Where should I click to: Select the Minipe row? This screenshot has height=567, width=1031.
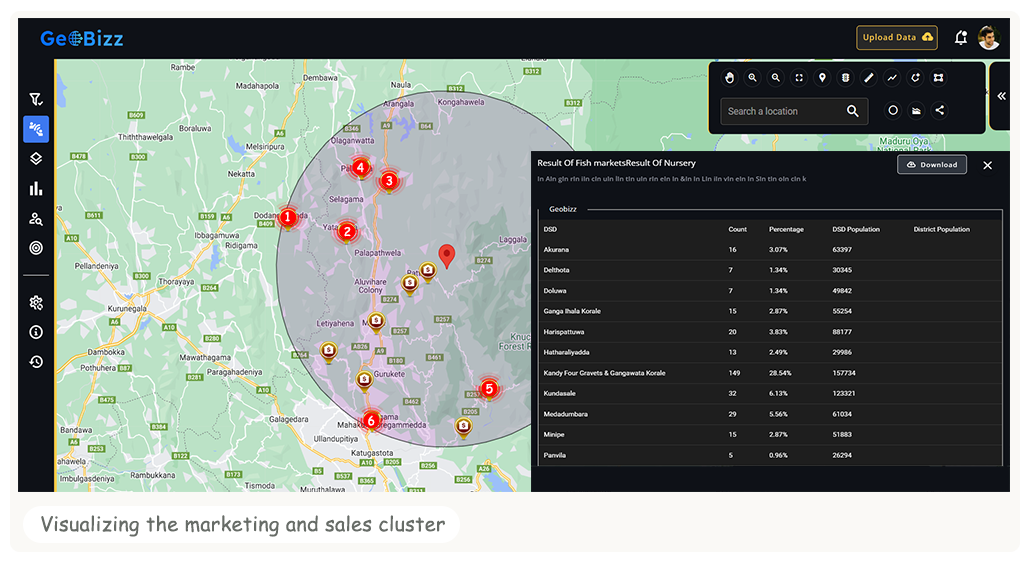(x=770, y=435)
